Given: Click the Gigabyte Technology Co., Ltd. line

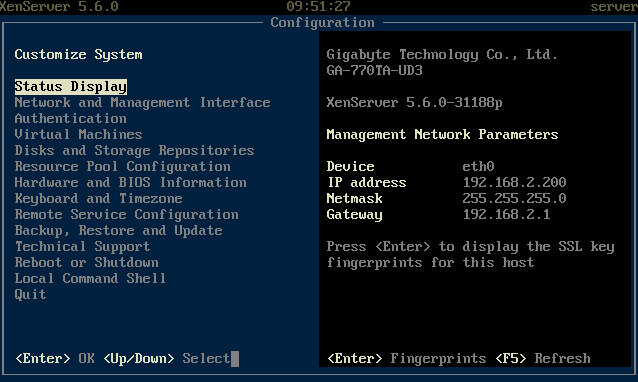Looking at the screenshot, I should coord(442,55).
